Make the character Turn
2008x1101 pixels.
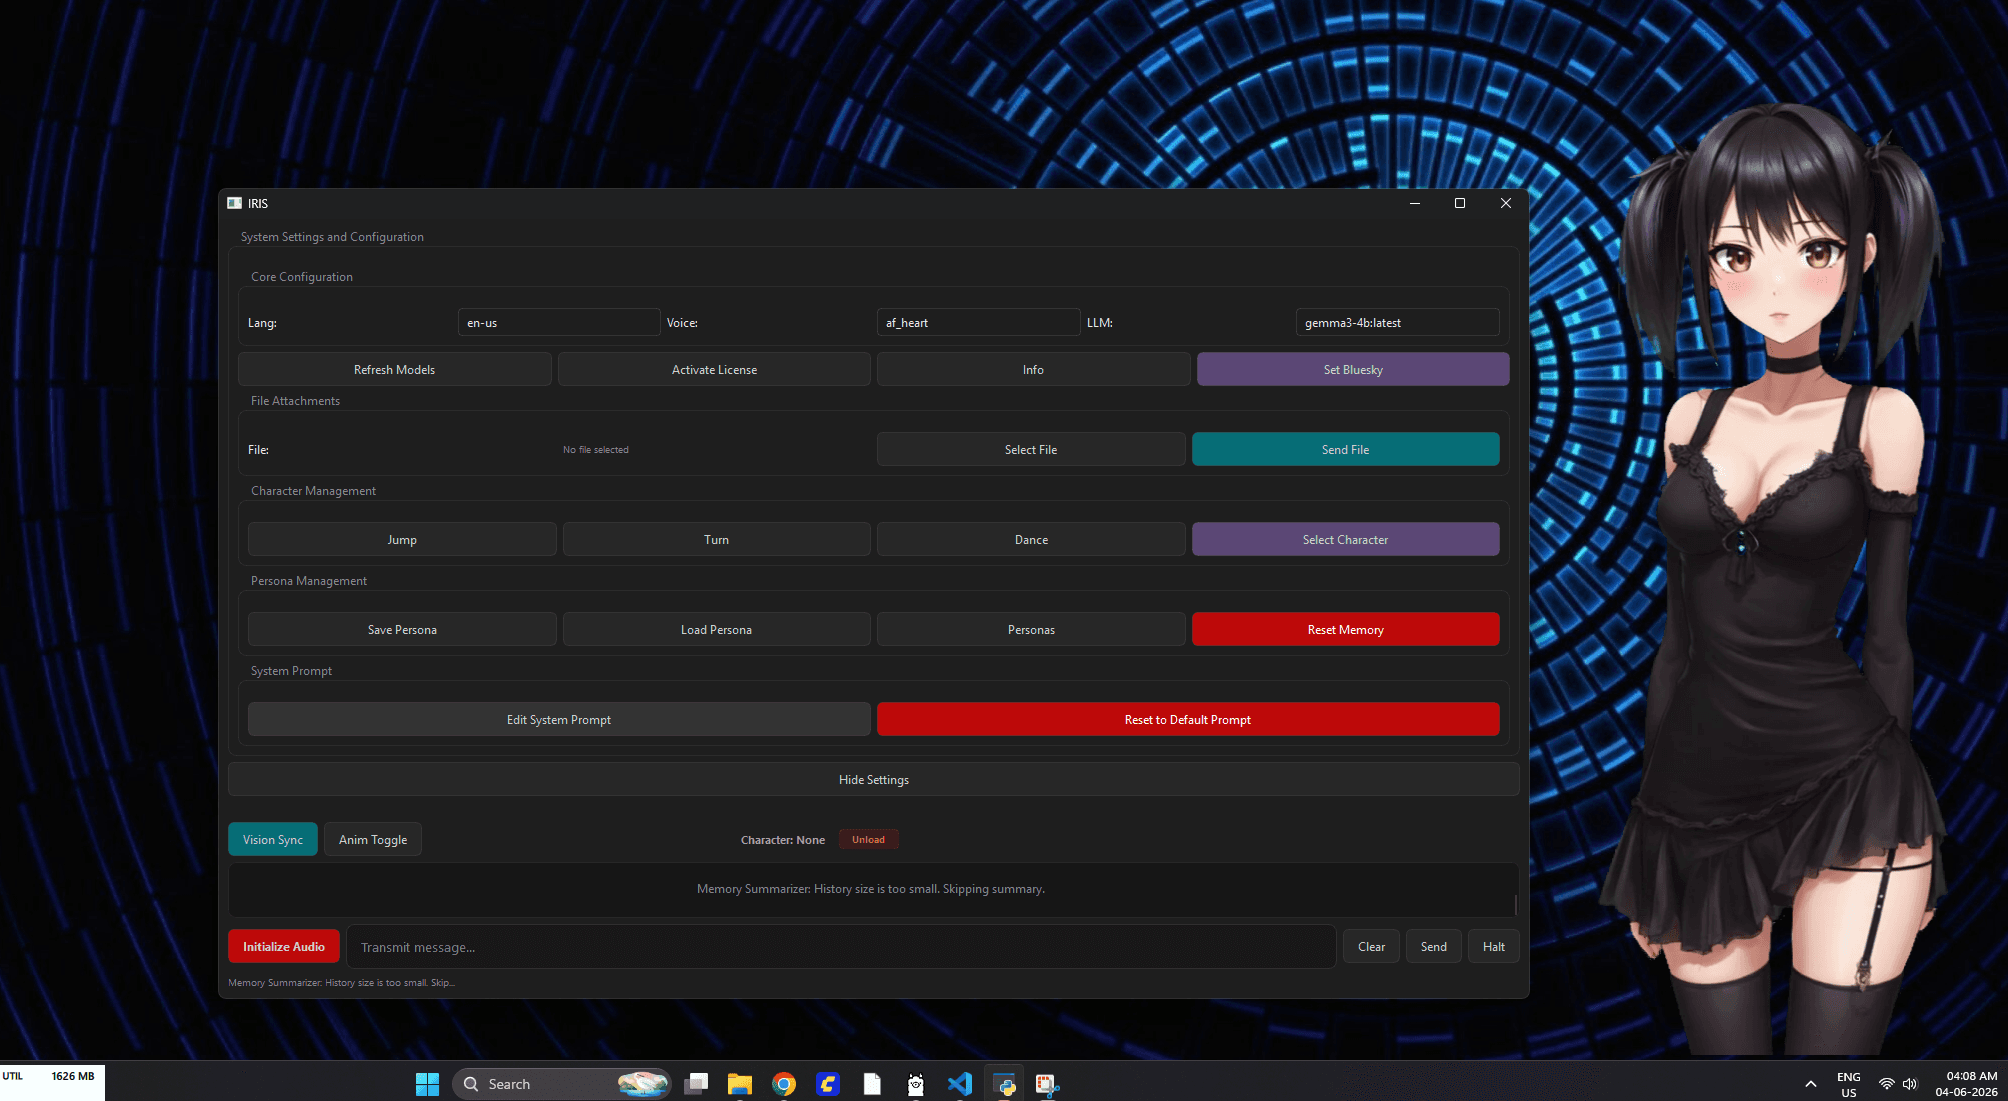click(x=716, y=539)
